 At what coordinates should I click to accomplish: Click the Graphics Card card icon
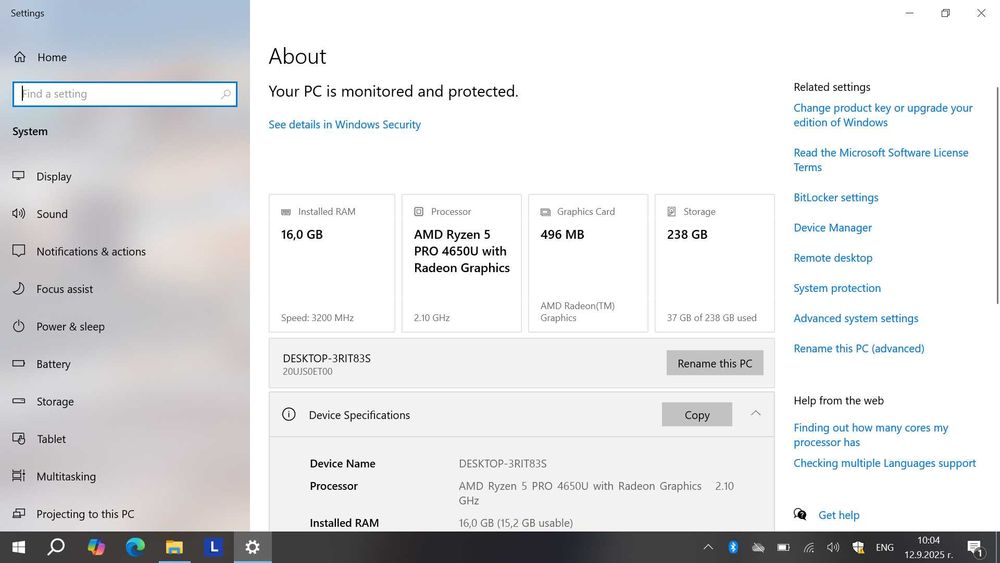[x=545, y=212]
